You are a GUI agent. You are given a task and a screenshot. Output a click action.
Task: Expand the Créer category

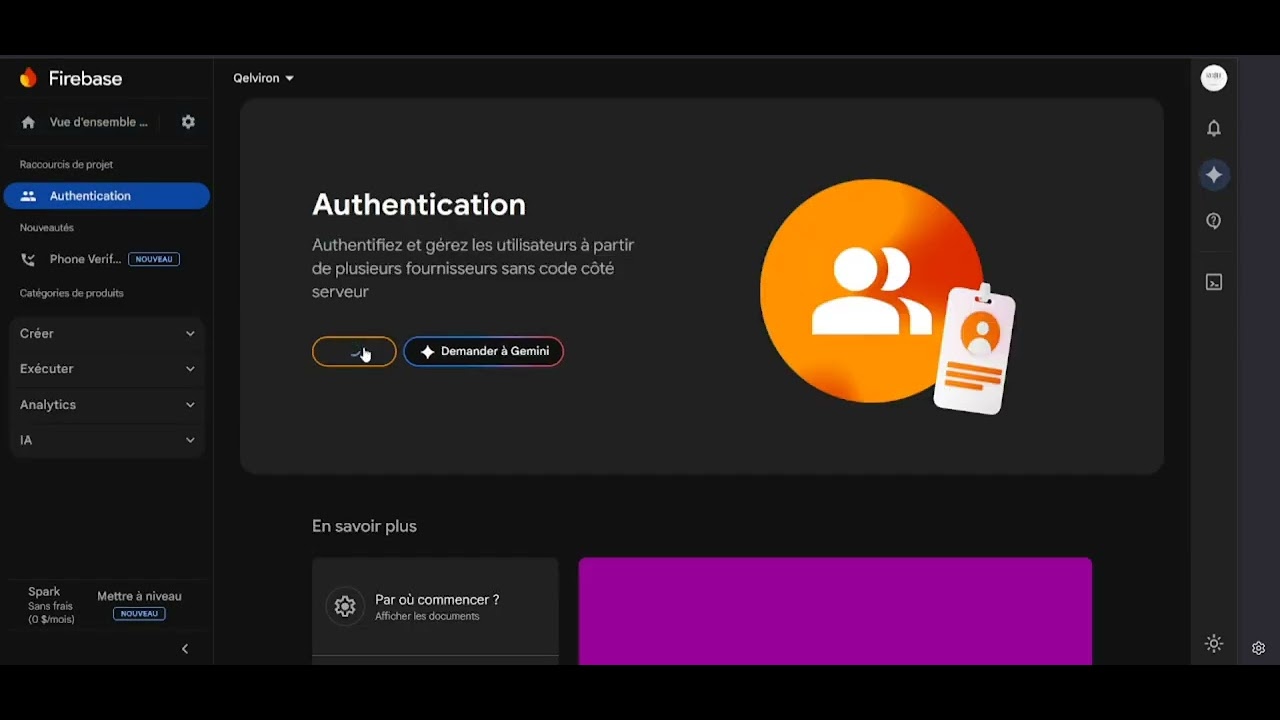click(107, 333)
